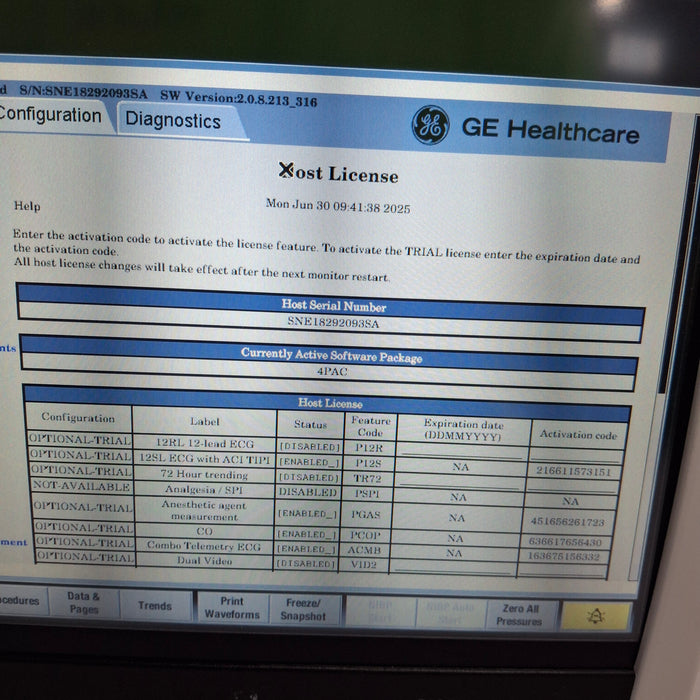Click the GE Healthcare logo icon
Screen dimensions: 700x700
pyautogui.click(x=430, y=125)
